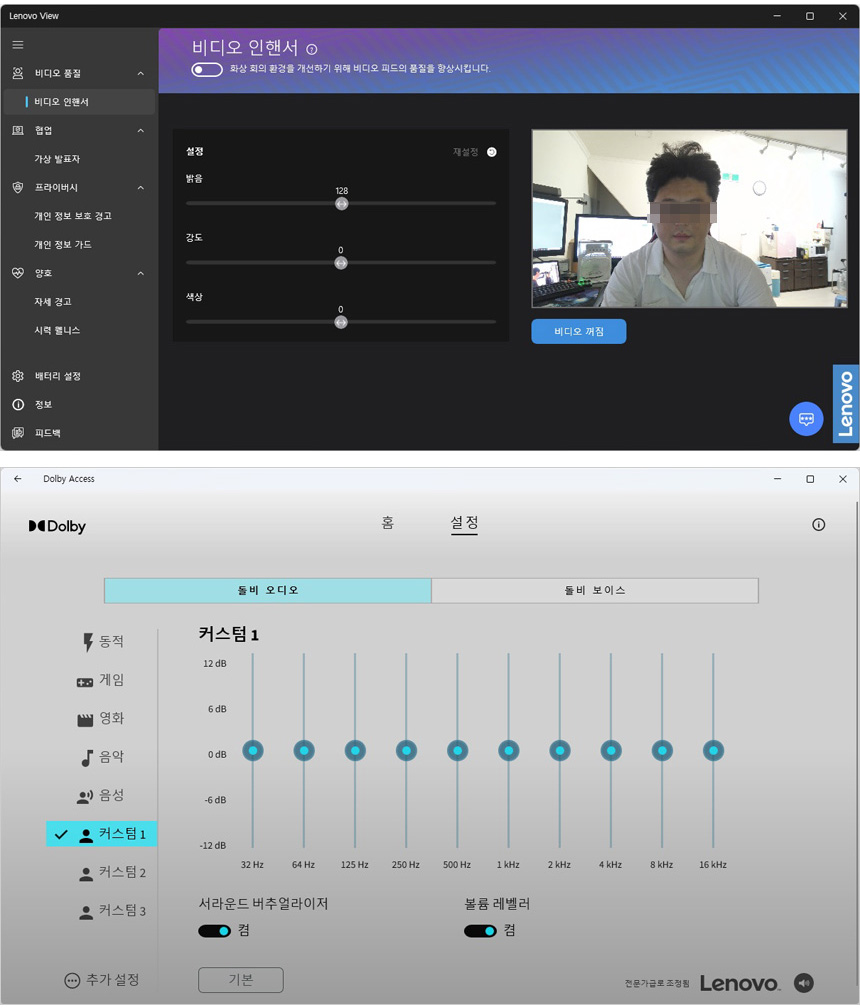Select the 커스텀 2 person icon
Screen dimensions: 860x1008
86,874
